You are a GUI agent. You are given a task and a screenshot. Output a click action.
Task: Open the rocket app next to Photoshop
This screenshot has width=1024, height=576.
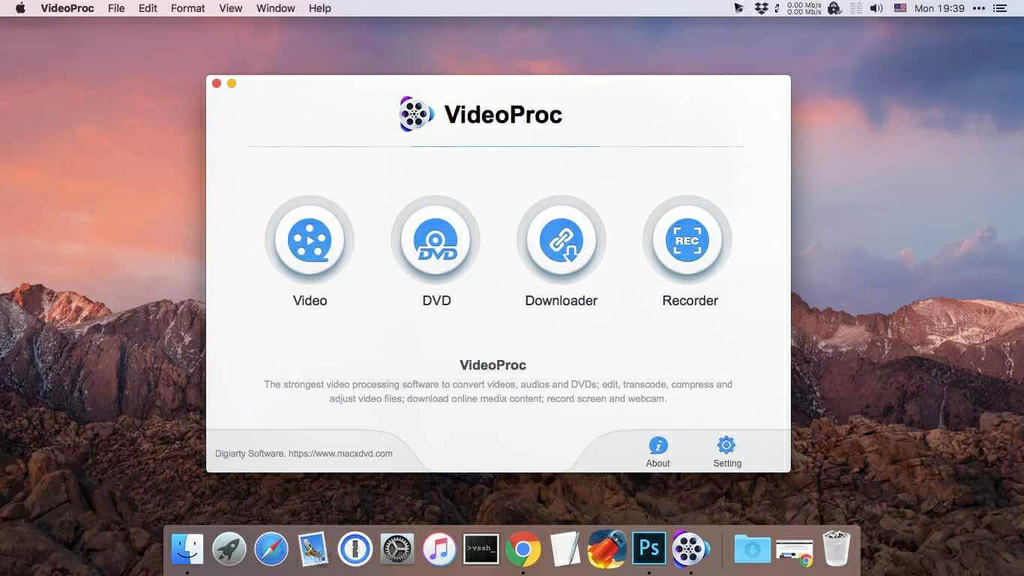(x=607, y=549)
